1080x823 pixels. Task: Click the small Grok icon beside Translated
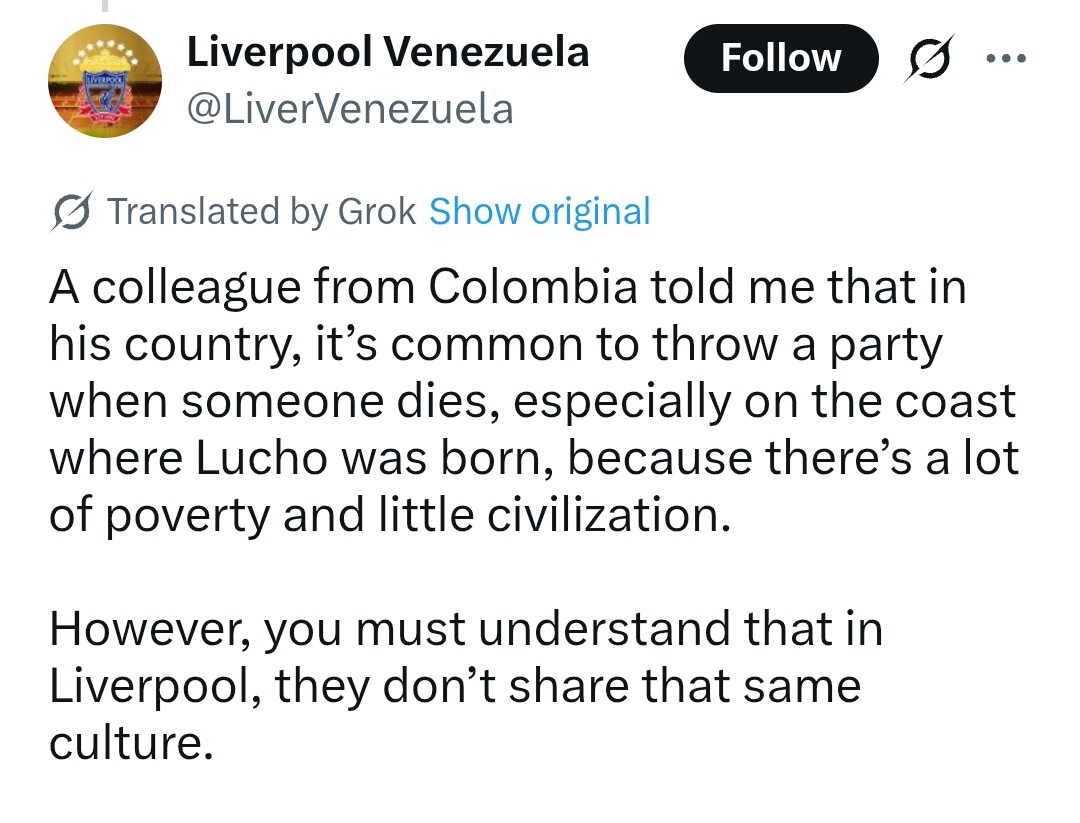point(73,212)
